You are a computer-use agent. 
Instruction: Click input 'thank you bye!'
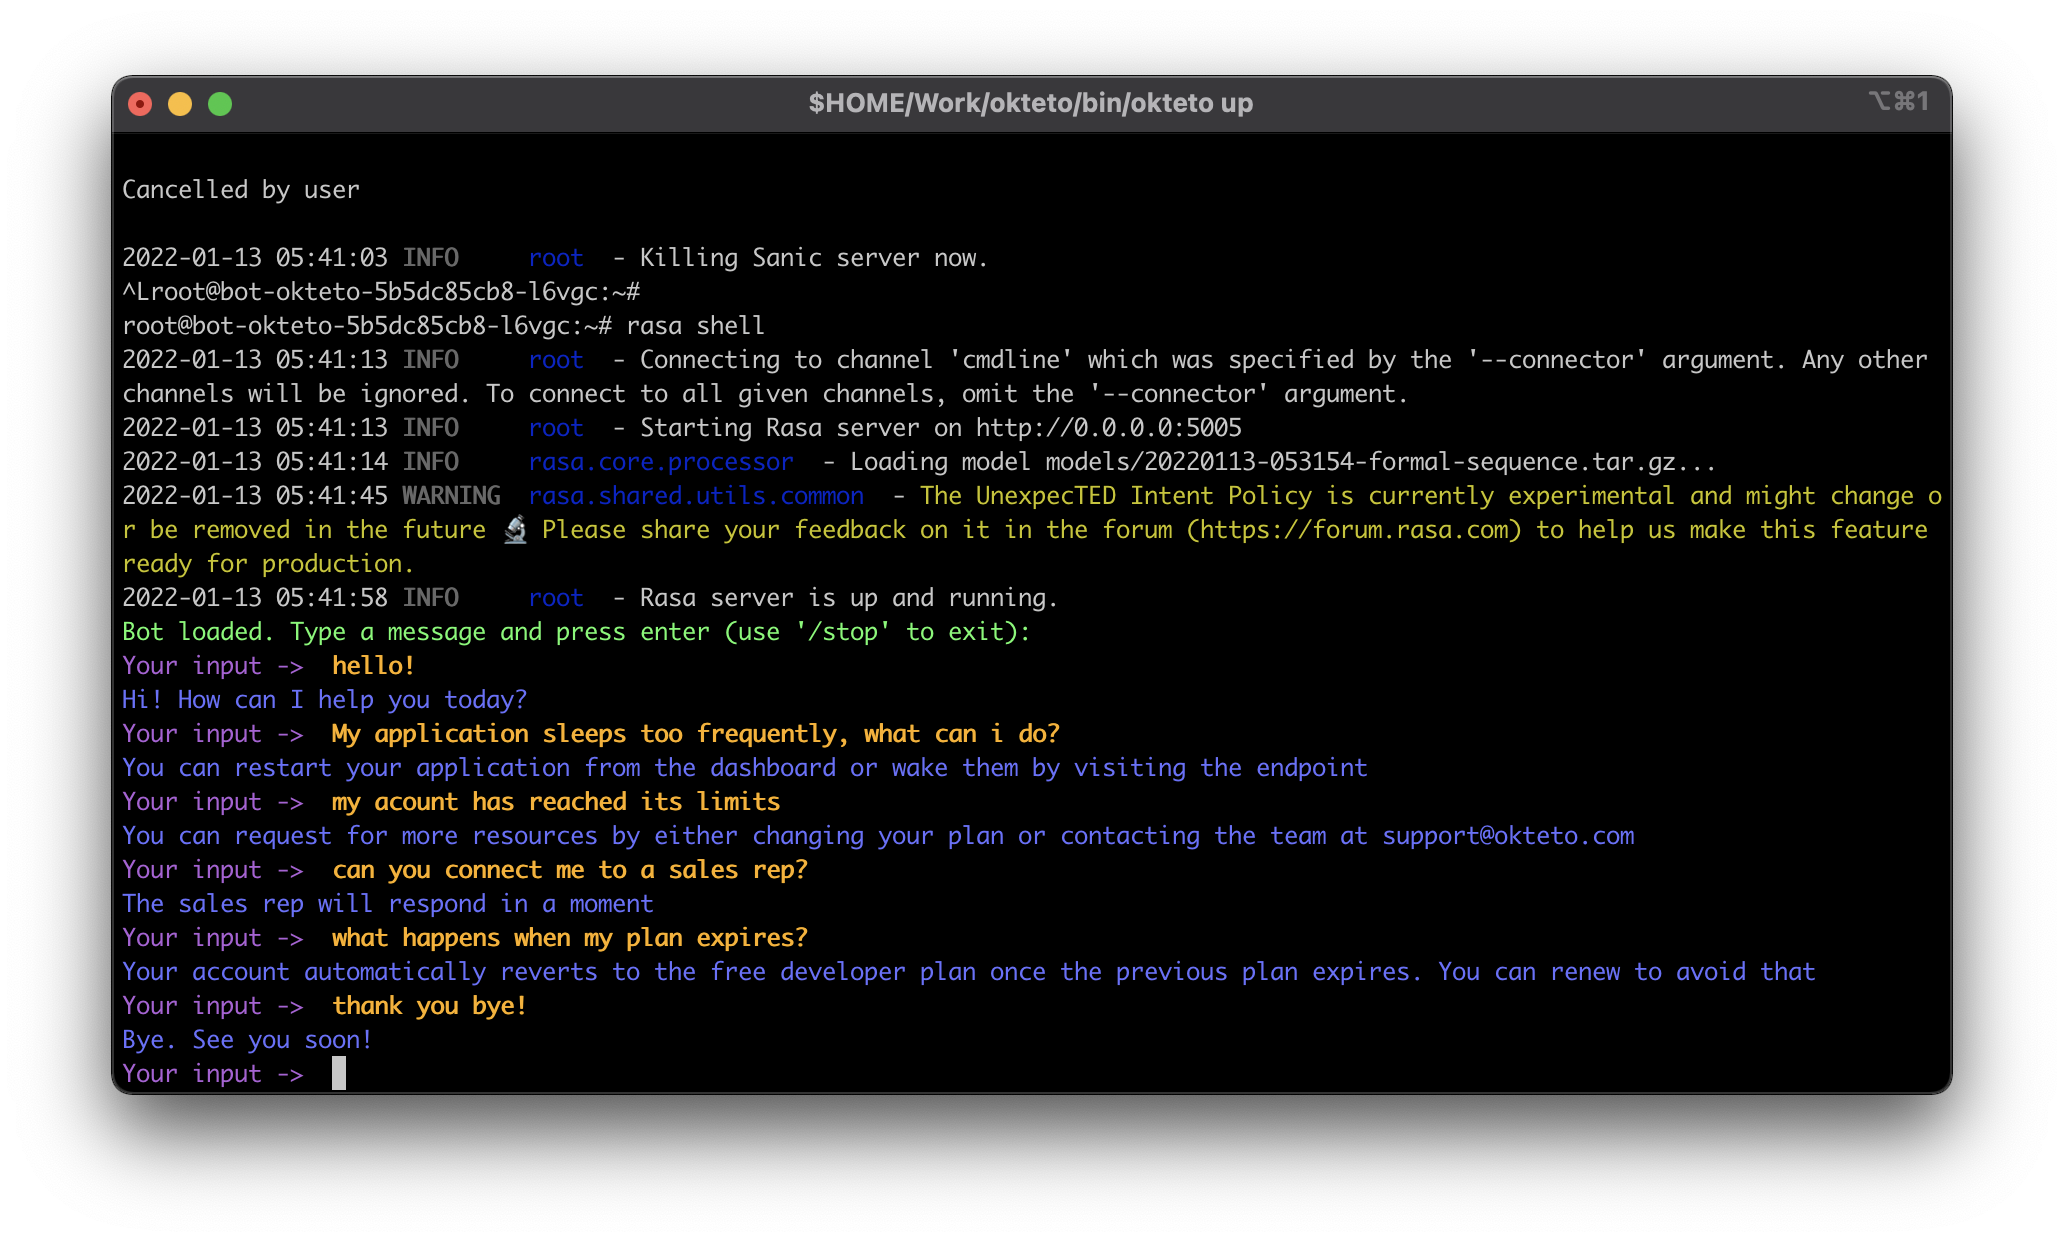tap(430, 1006)
